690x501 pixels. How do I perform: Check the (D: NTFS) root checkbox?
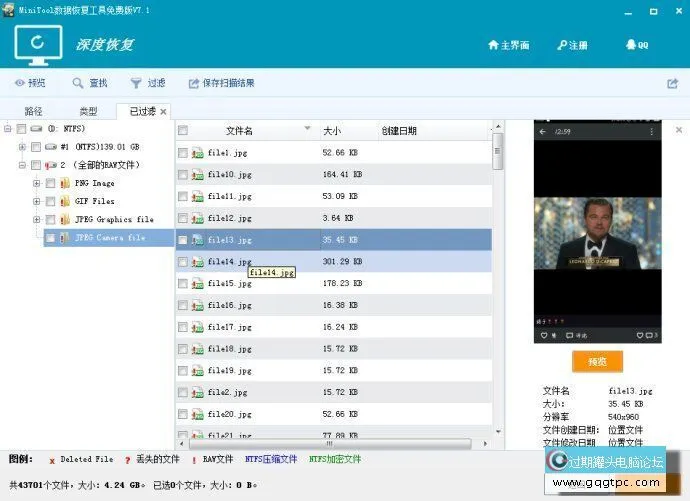[x=21, y=128]
